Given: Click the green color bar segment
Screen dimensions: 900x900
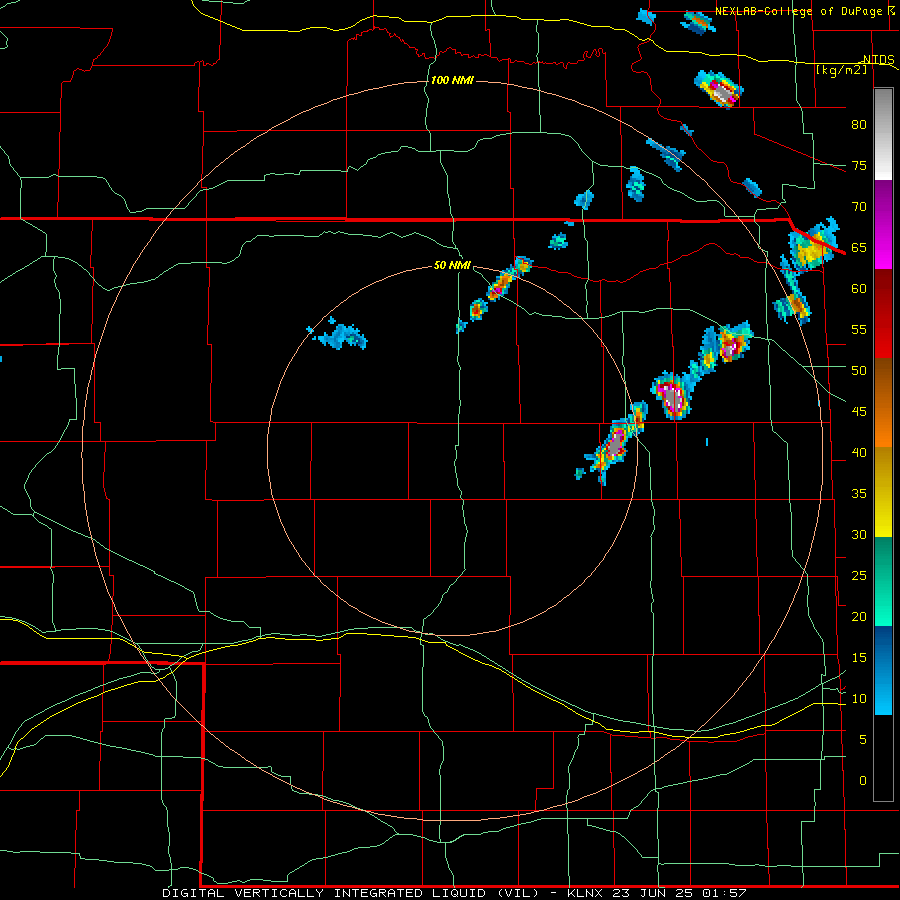Looking at the screenshot, I should tap(883, 581).
